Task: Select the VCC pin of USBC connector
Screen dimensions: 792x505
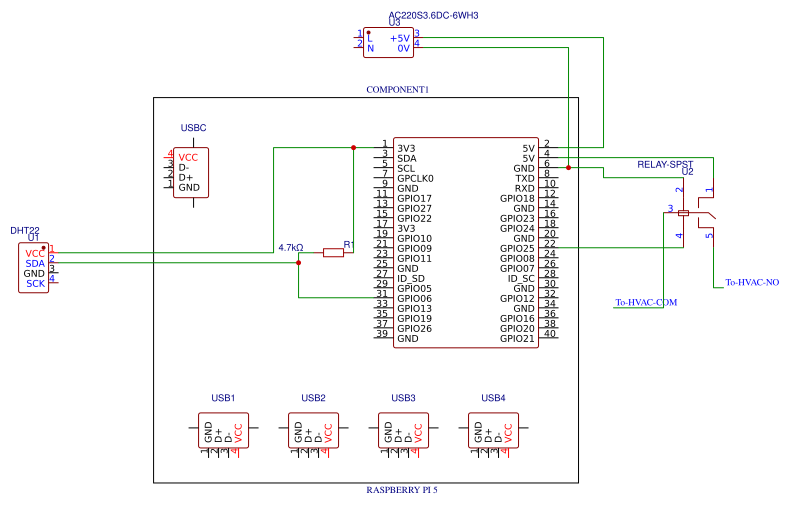Action: [188, 158]
